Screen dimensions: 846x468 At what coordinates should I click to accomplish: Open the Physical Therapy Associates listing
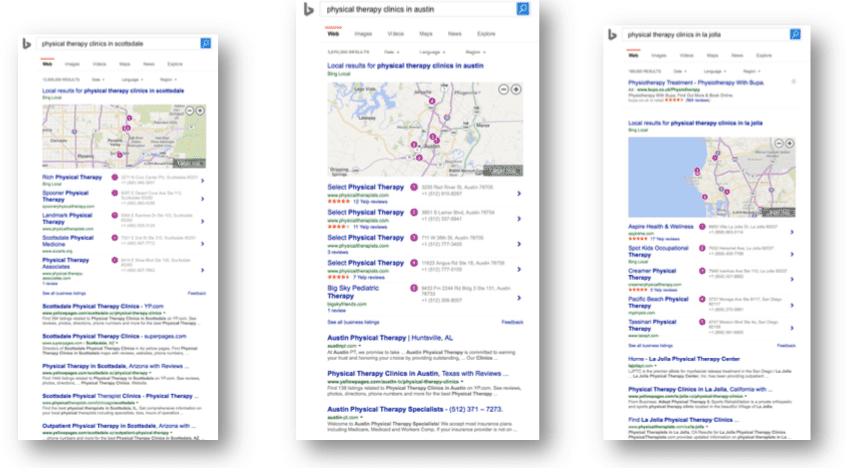tap(66, 263)
